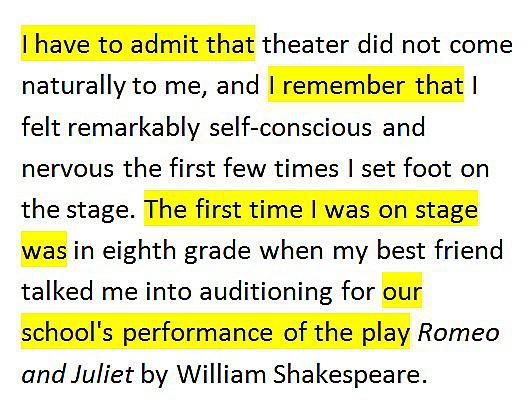Image resolution: width=531 pixels, height=409 pixels.
Task: Click the words 'set foot on'
Action: (x=425, y=169)
